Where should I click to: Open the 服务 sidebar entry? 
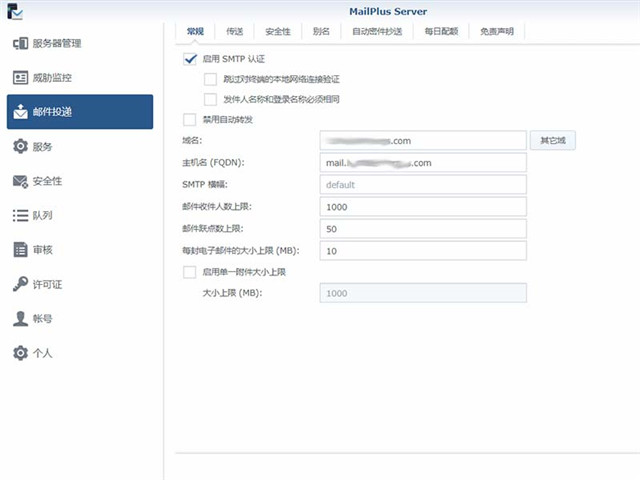[x=80, y=146]
